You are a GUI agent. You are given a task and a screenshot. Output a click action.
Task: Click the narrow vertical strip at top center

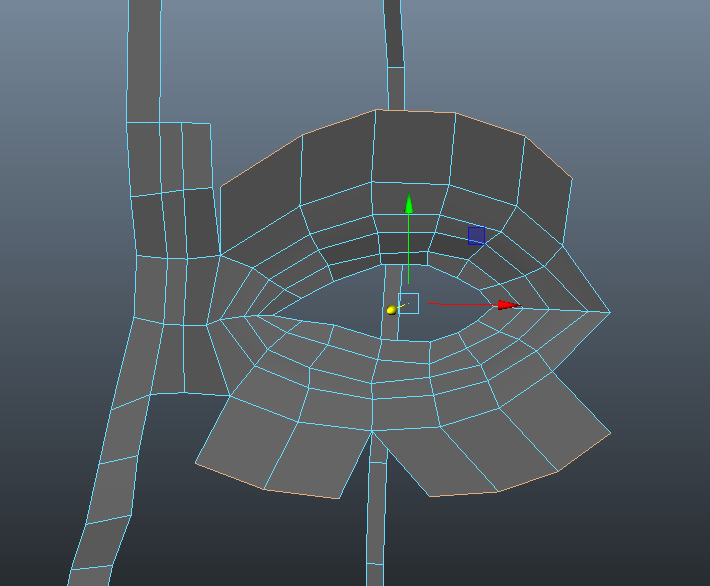click(393, 50)
